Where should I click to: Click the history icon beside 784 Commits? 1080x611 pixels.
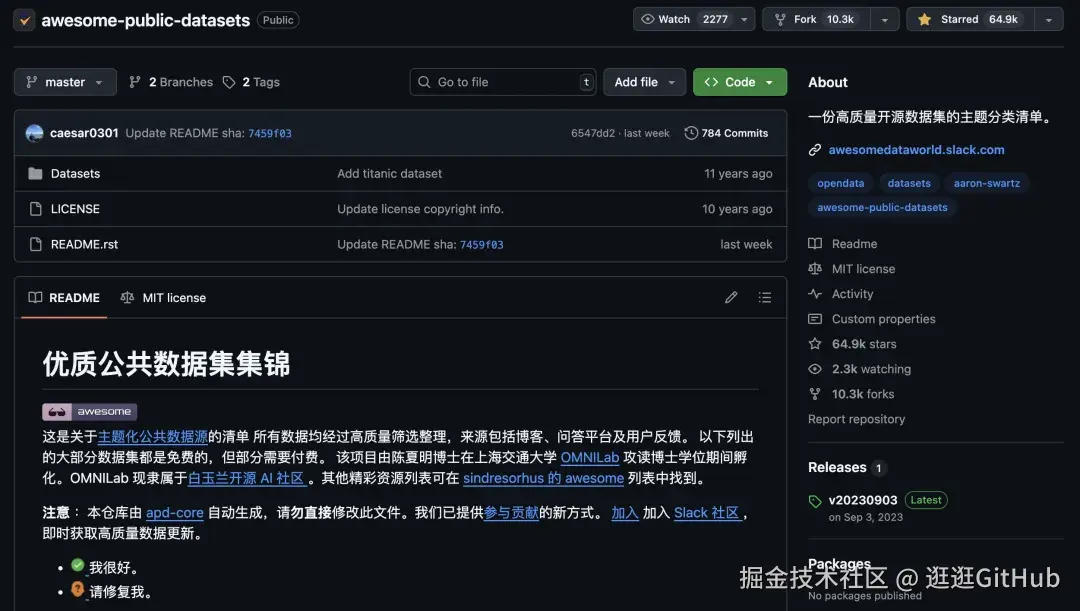pyautogui.click(x=691, y=132)
